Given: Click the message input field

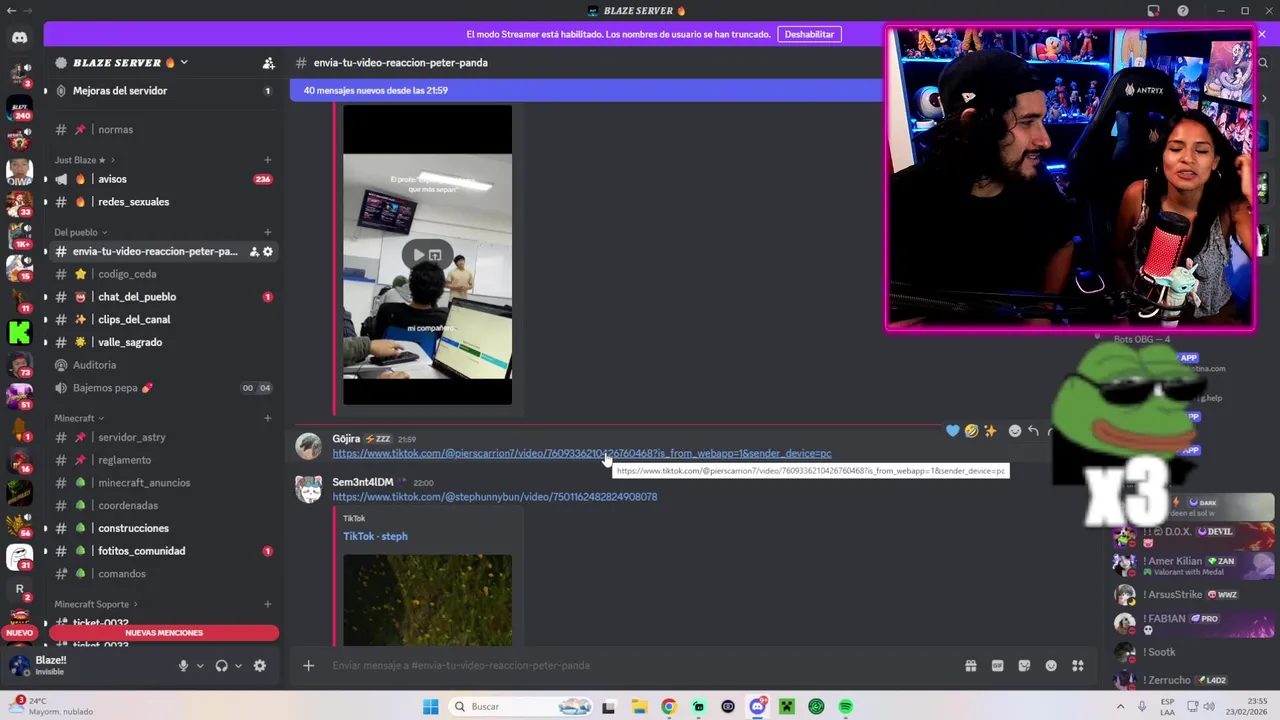Looking at the screenshot, I should 640,666.
